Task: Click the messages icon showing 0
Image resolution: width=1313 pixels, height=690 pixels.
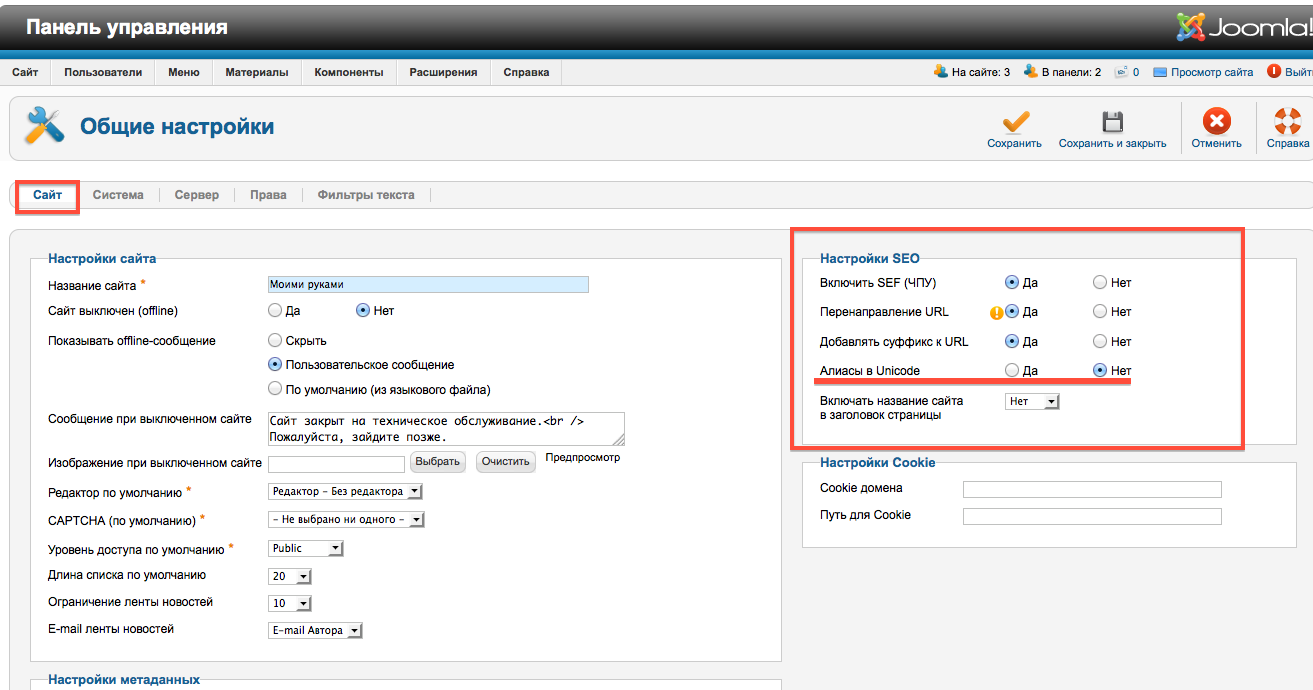Action: click(x=1122, y=72)
